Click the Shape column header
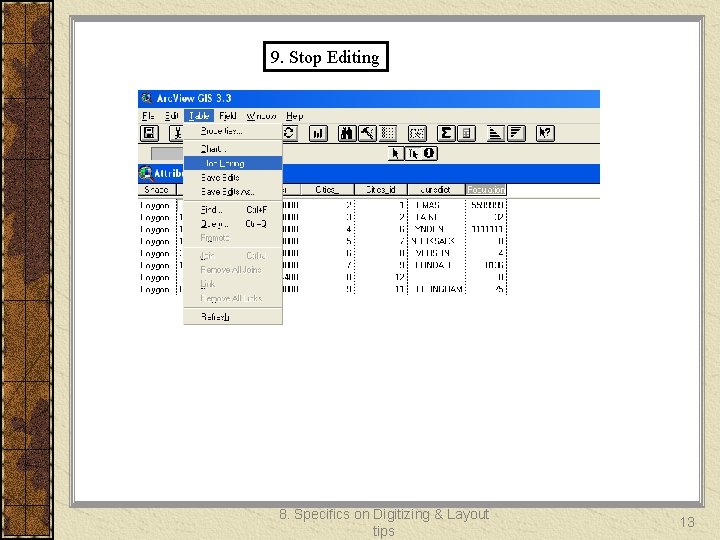720x540 pixels. pos(157,190)
